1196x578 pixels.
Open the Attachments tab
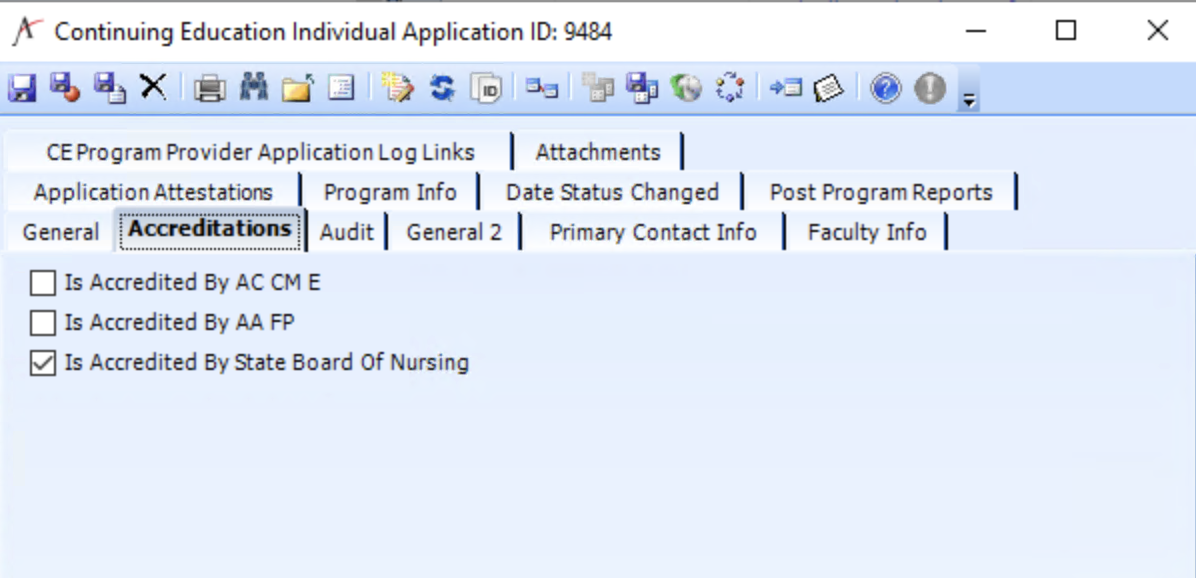(597, 151)
